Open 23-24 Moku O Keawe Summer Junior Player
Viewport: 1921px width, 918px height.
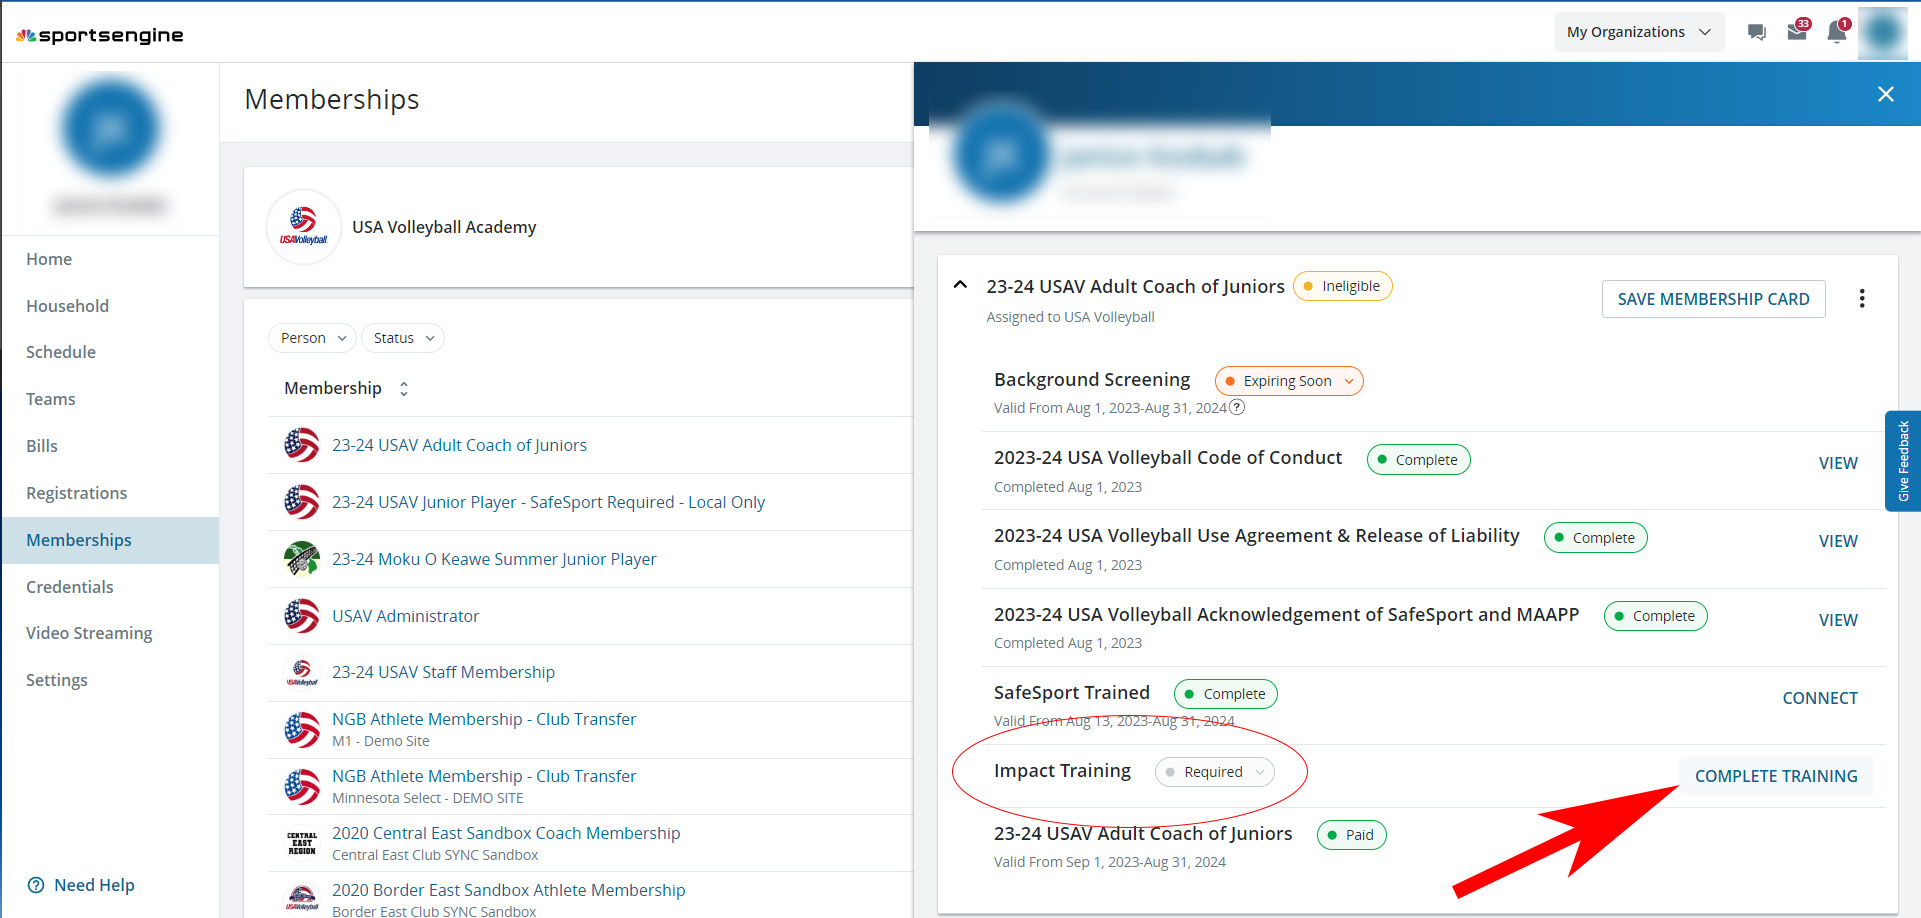494,559
